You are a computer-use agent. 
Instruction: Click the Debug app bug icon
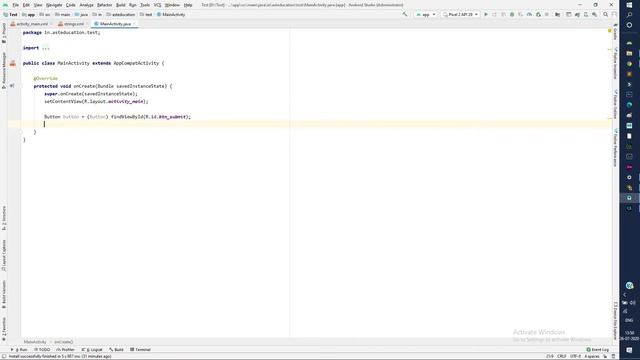pyautogui.click(x=512, y=14)
